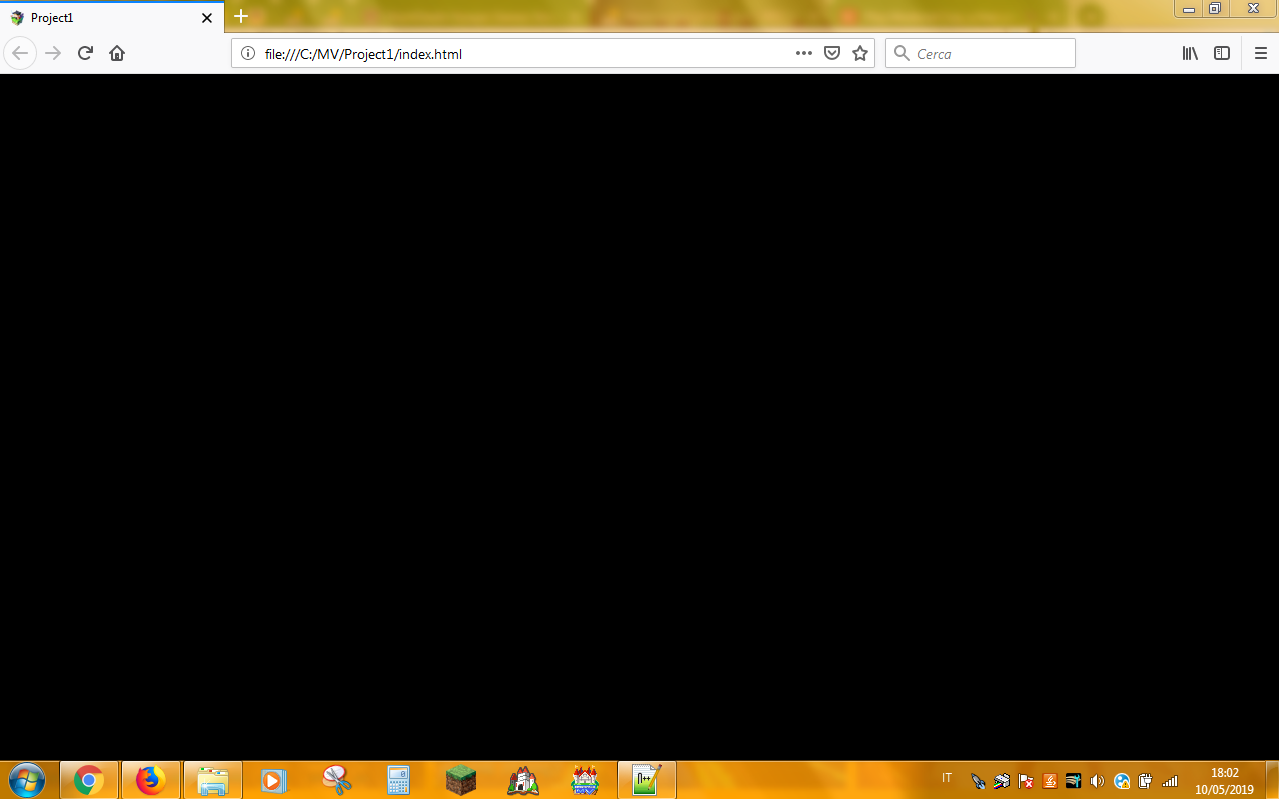Go back using the browser back arrow

coord(20,53)
